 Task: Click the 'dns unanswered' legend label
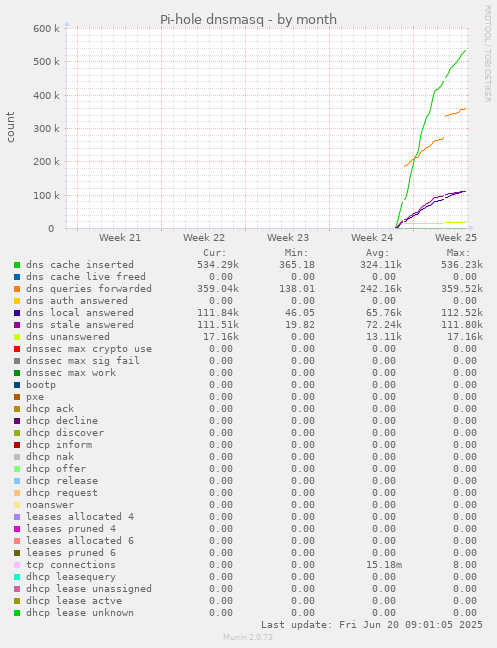pyautogui.click(x=68, y=337)
